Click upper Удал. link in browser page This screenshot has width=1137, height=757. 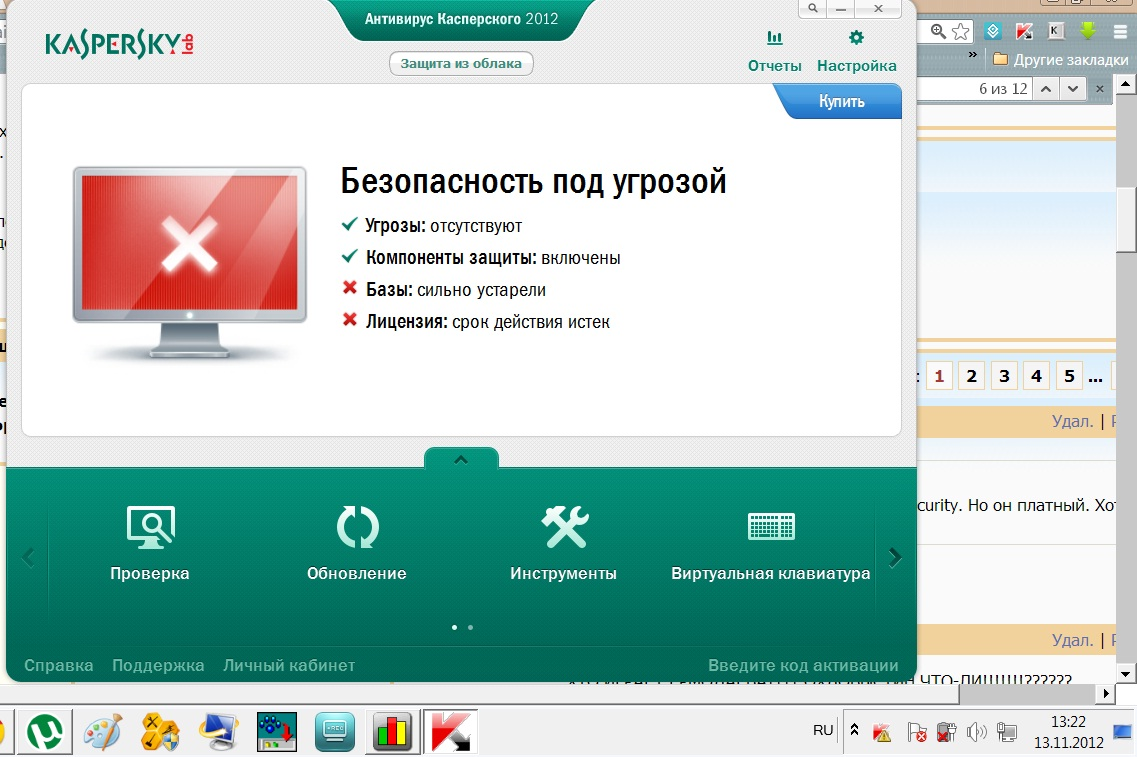[1072, 421]
